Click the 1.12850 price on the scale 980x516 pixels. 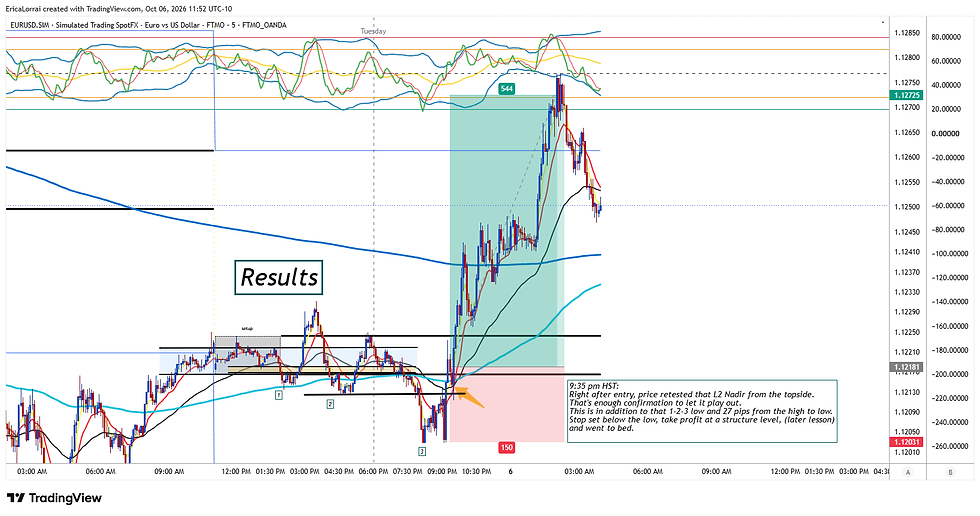[x=907, y=32]
